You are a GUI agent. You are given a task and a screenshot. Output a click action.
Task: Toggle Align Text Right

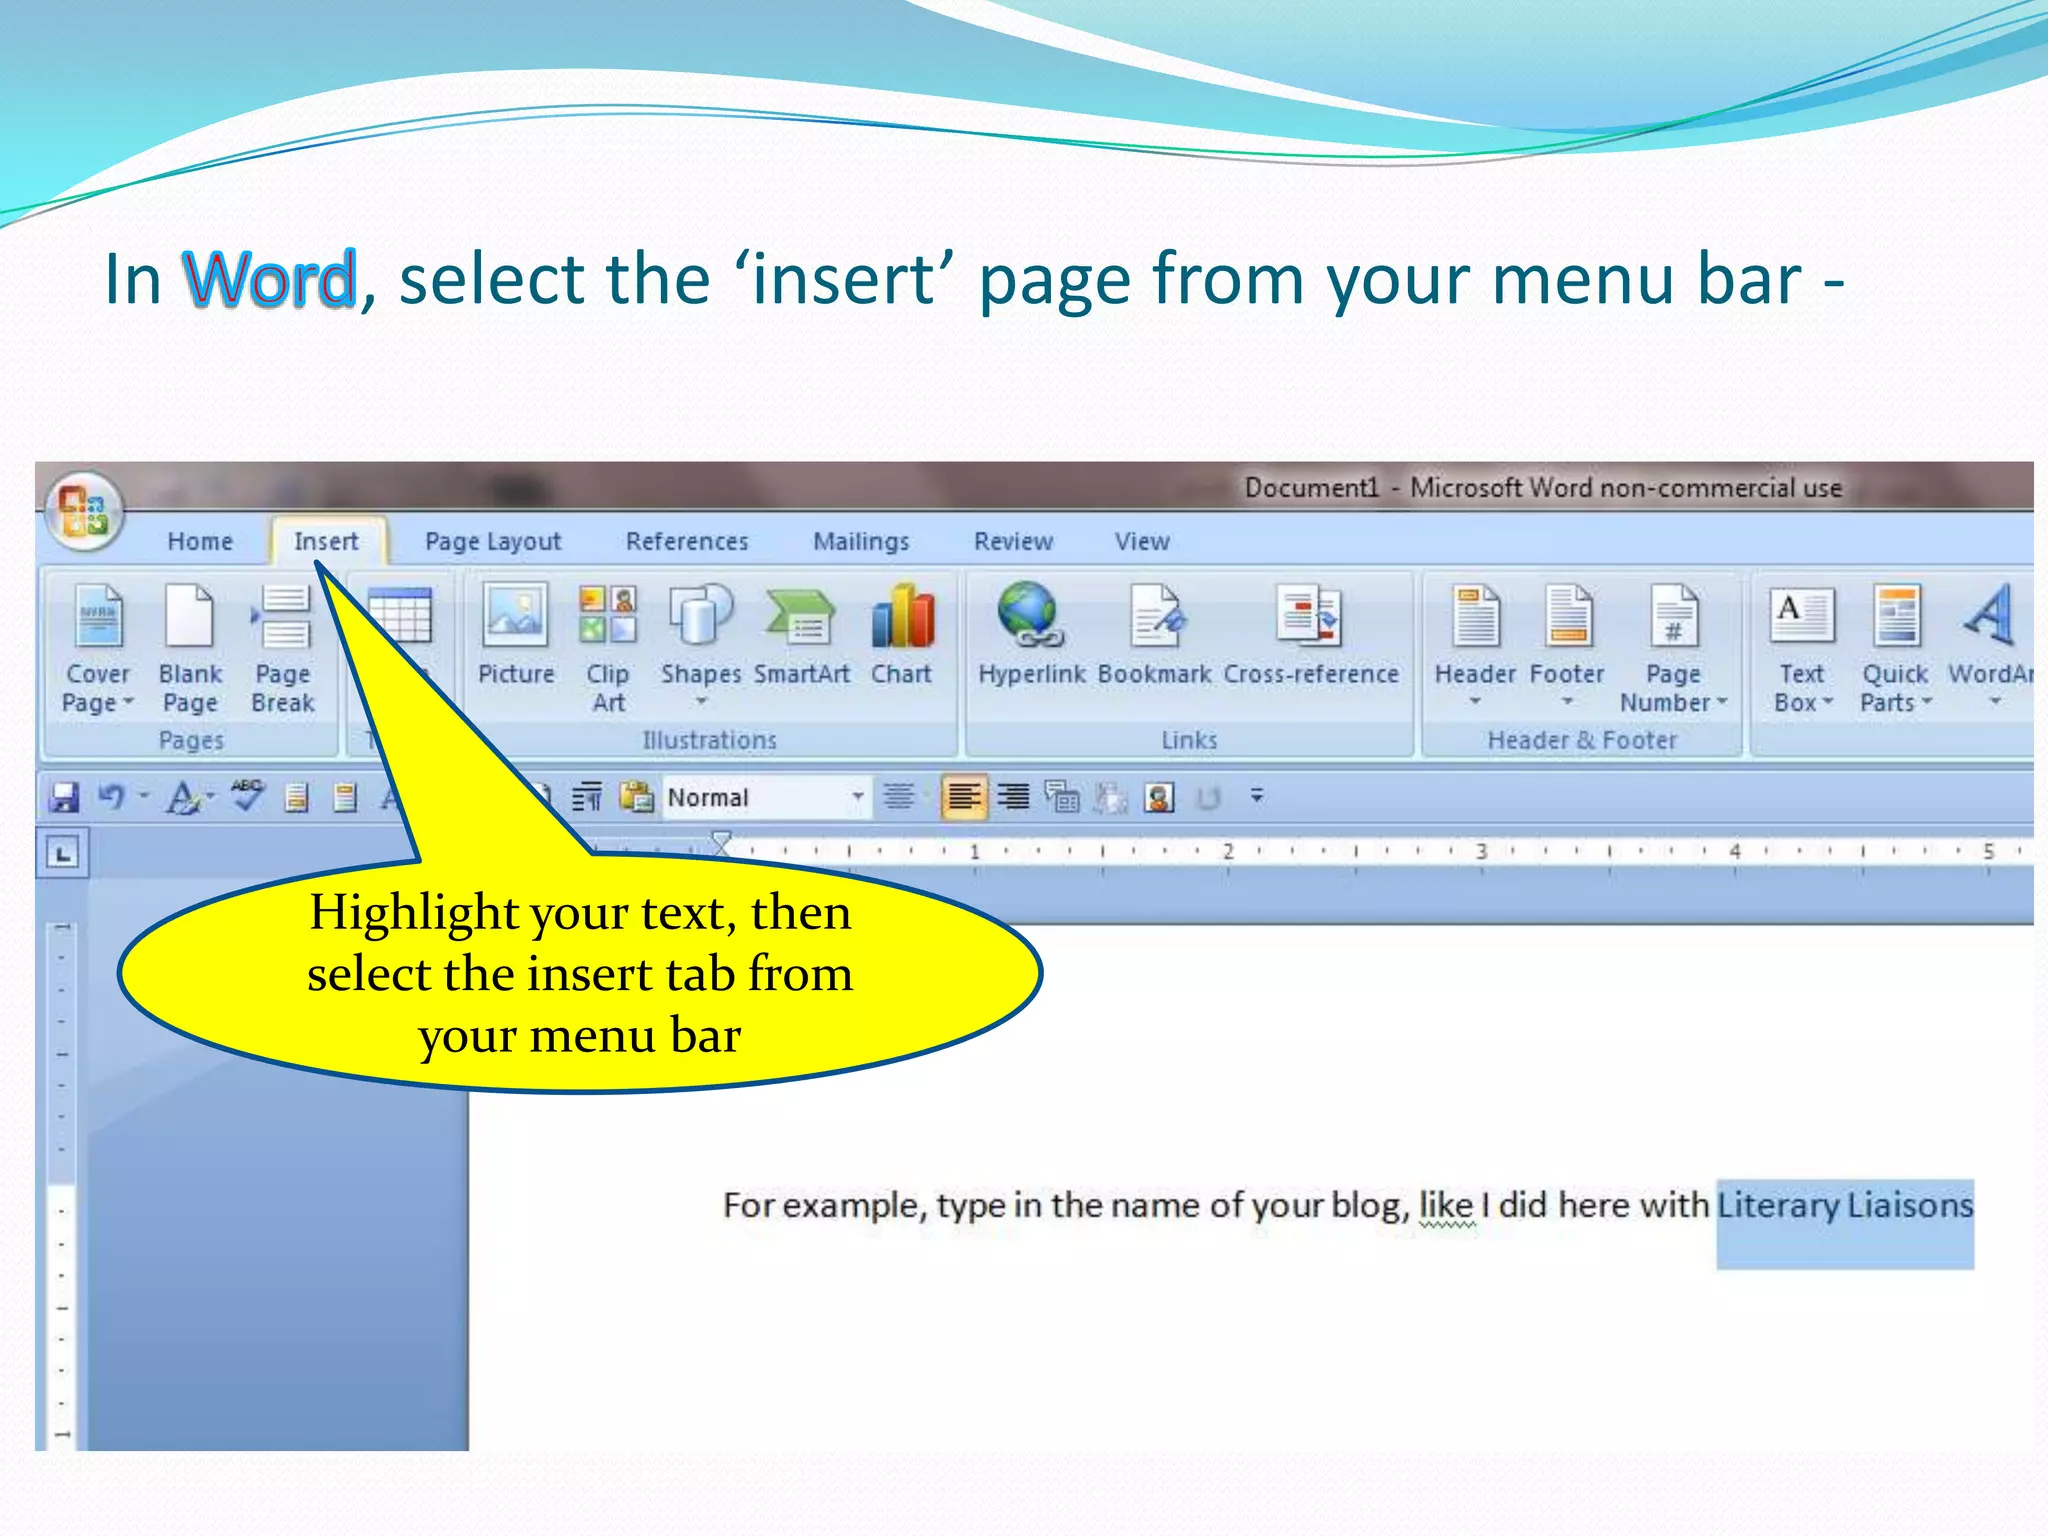1013,797
